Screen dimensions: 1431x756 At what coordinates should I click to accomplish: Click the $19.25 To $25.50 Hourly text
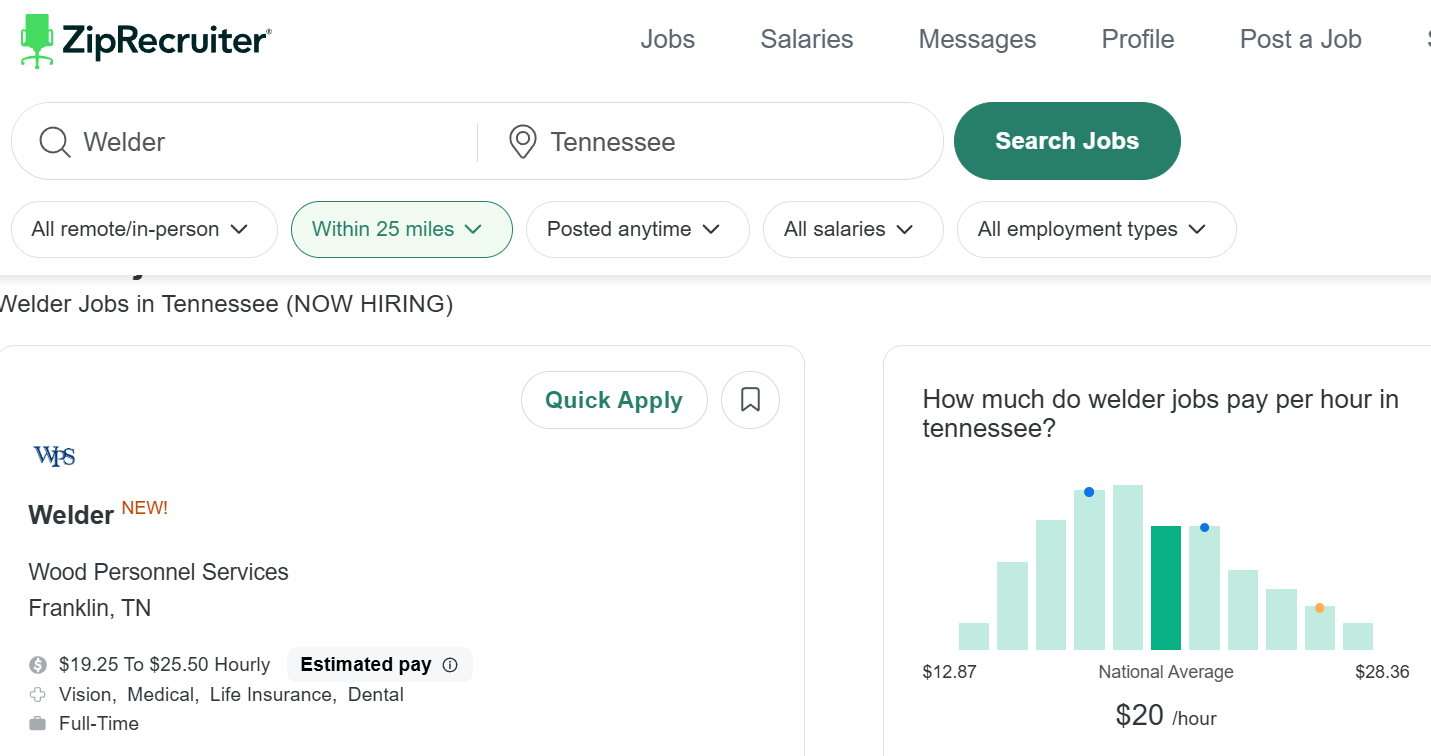coord(165,665)
